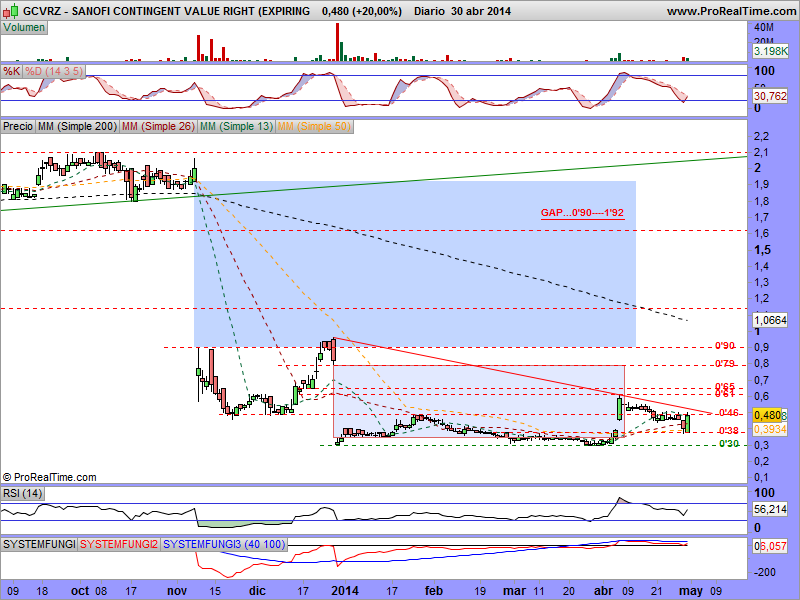Select the MM (Simple 50) label
The width and height of the screenshot is (800, 600).
pyautogui.click(x=314, y=126)
